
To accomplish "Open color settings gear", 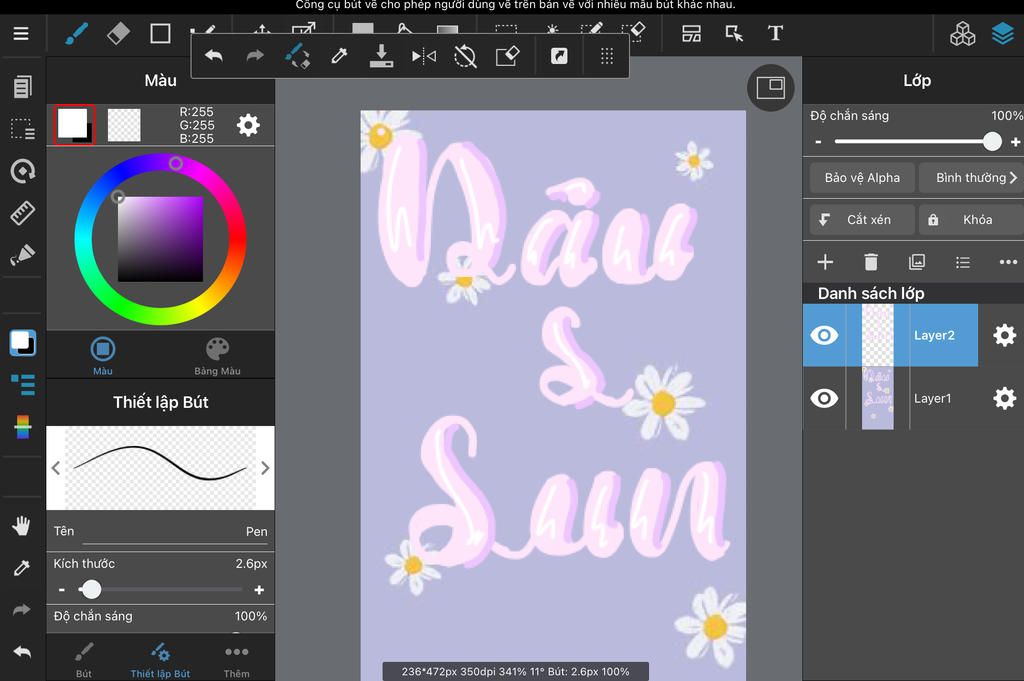I will pos(248,125).
